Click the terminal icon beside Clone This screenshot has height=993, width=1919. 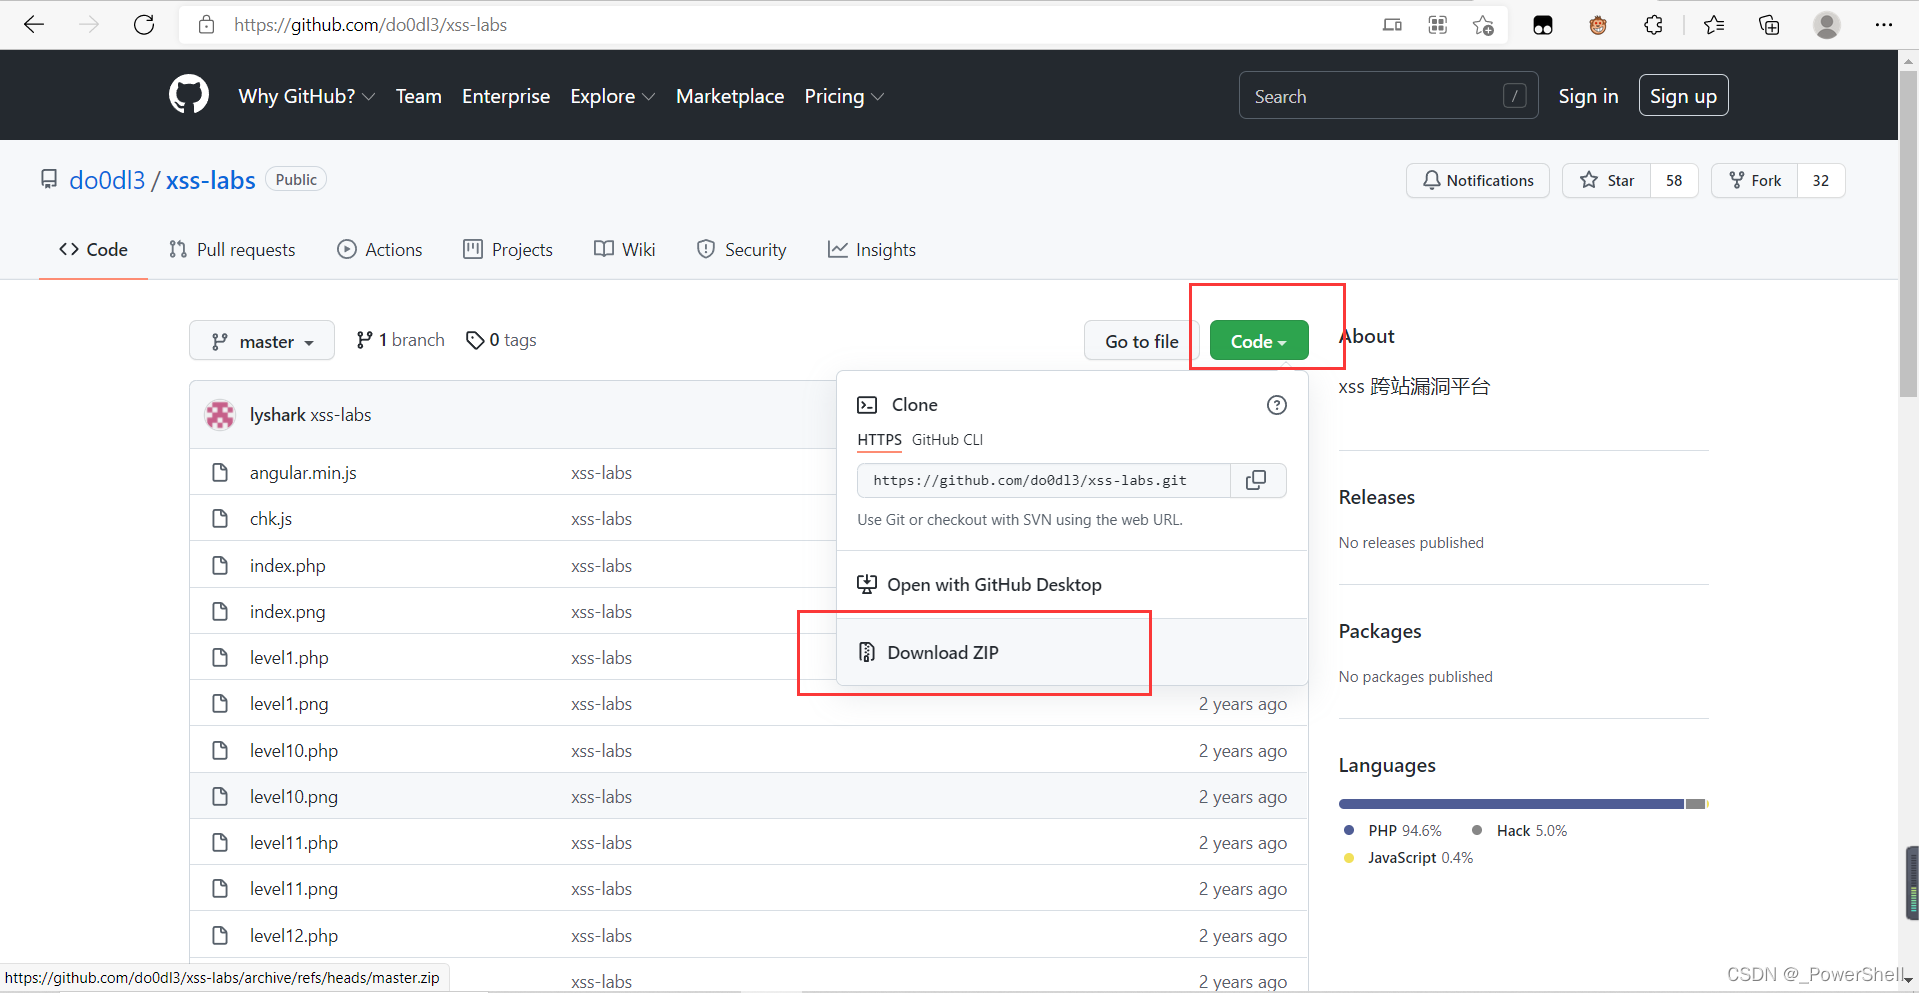[867, 405]
